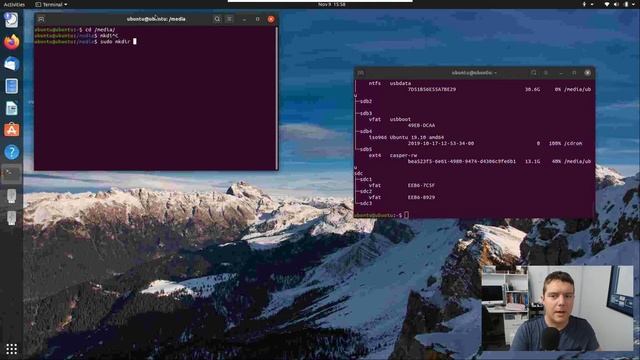
Task: Click the 'cd /media/' command line
Action: [75, 30]
